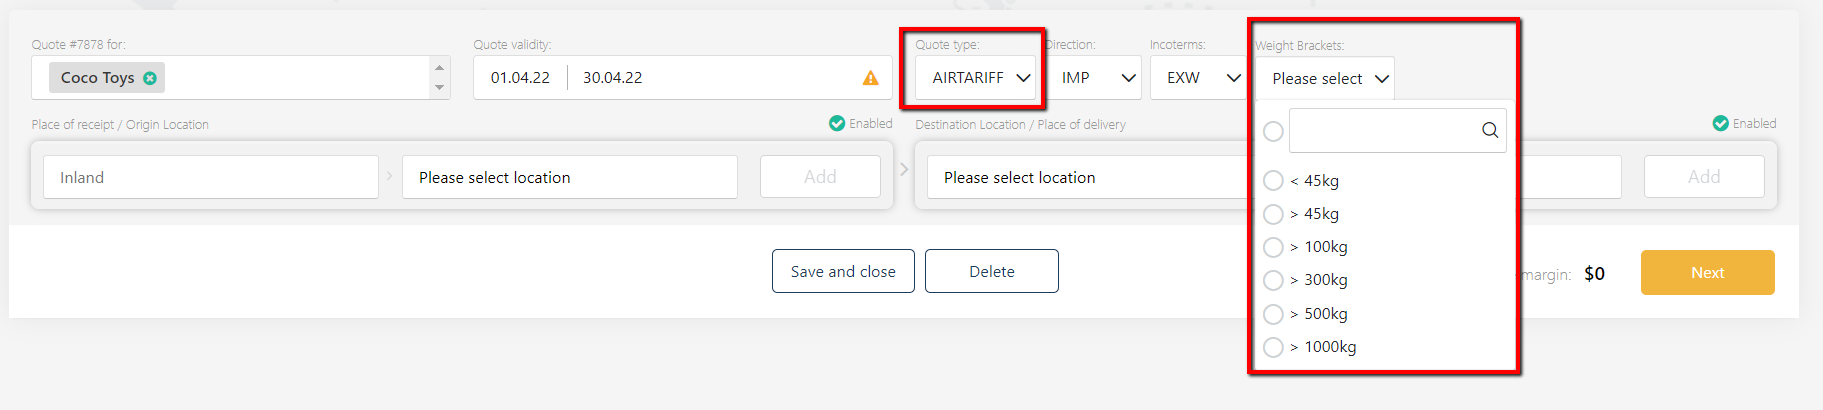
Task: Click the yellow Next button
Action: (x=1708, y=272)
